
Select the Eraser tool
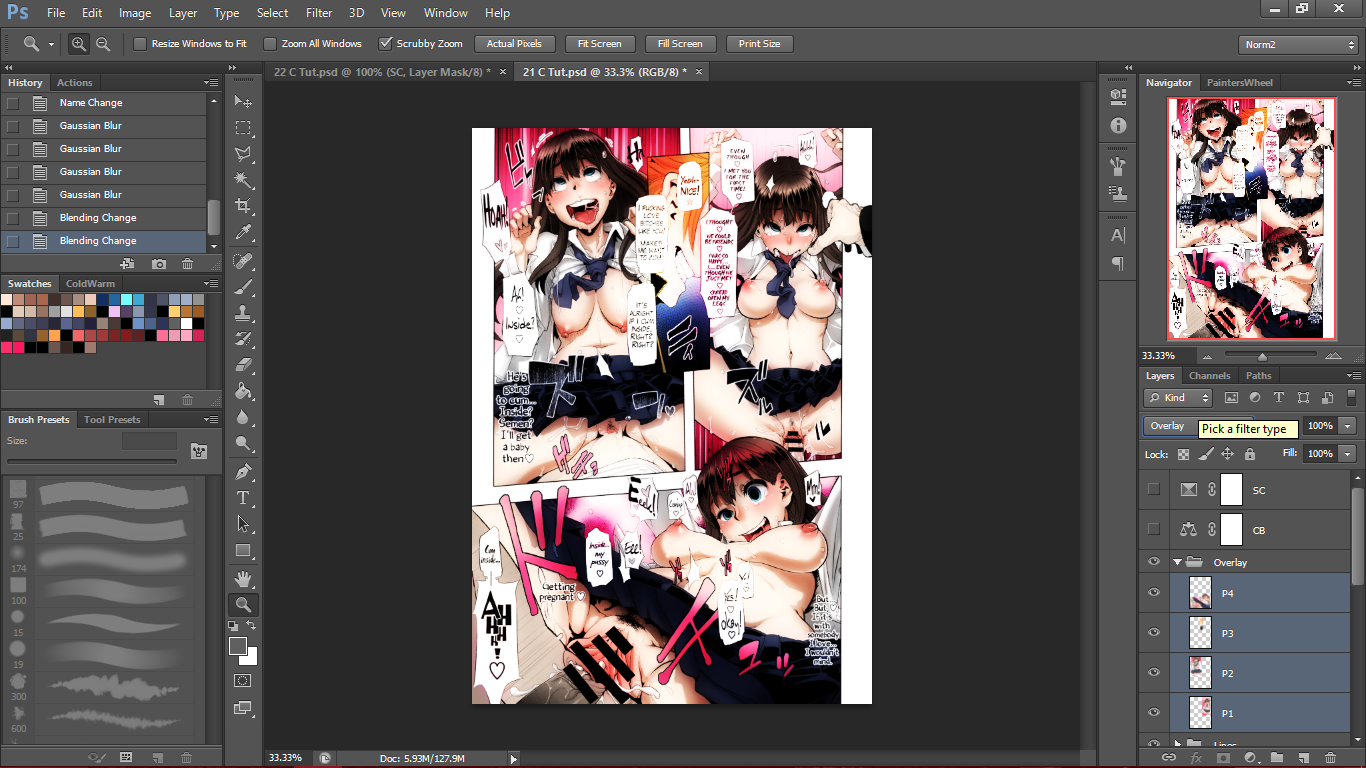[x=243, y=365]
